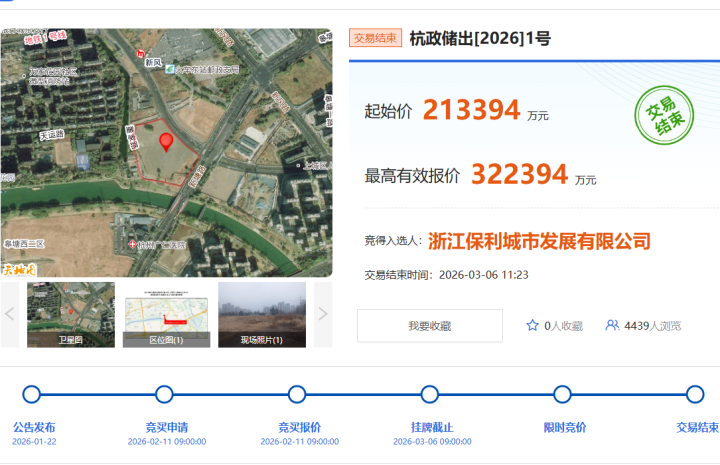Click the 4439人浏览 count text
Screen dimensions: 720x465
click(x=652, y=326)
